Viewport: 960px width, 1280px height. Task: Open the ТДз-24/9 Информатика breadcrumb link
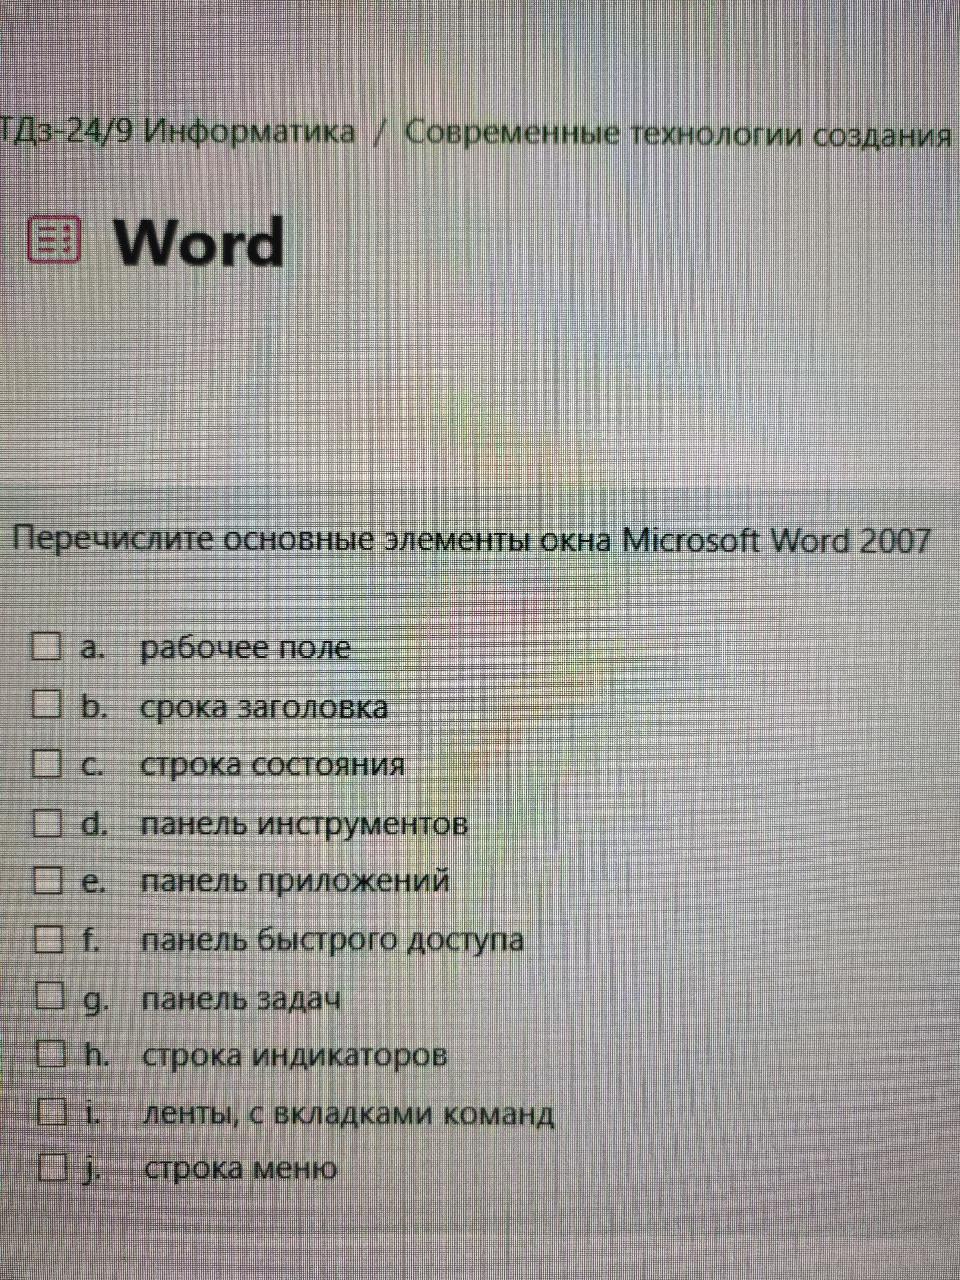coord(177,131)
